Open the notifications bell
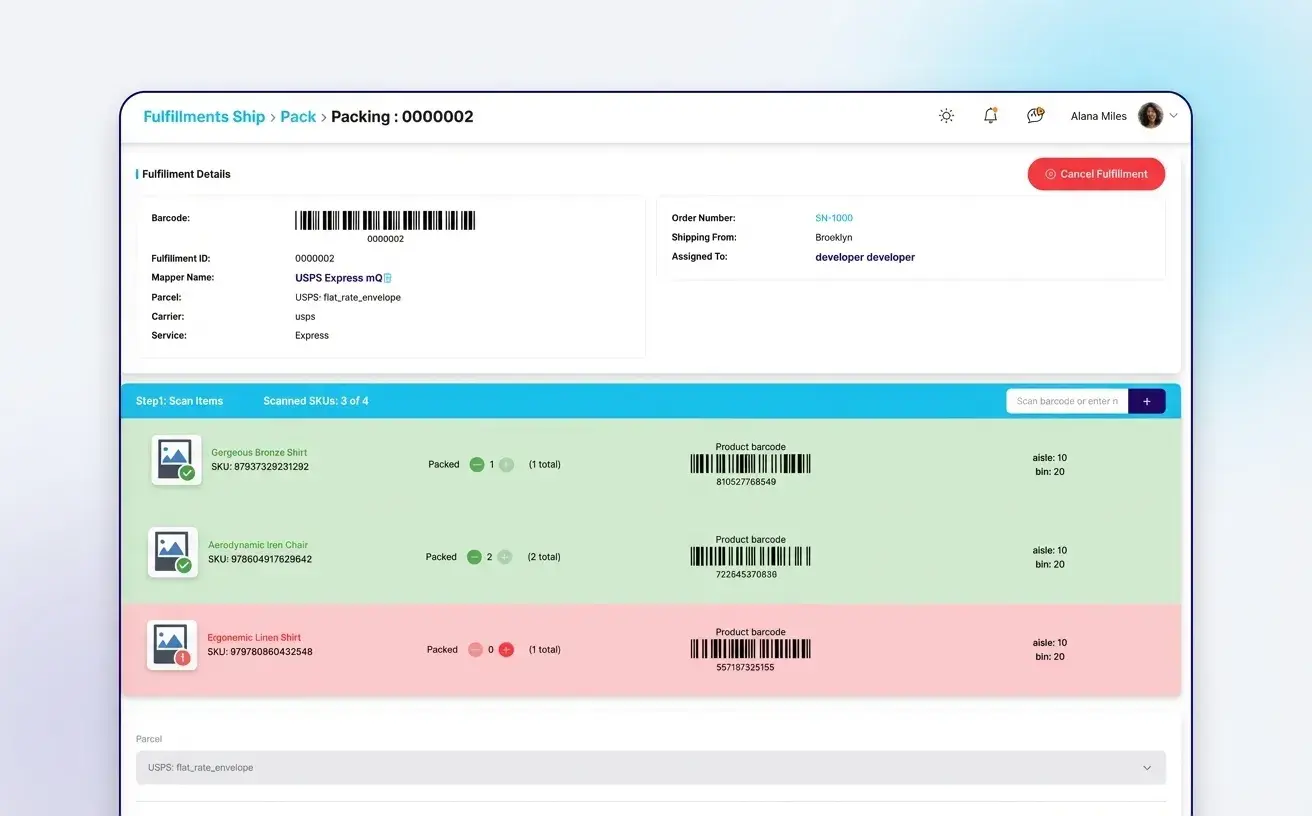Viewport: 1312px width, 816px height. [x=990, y=115]
